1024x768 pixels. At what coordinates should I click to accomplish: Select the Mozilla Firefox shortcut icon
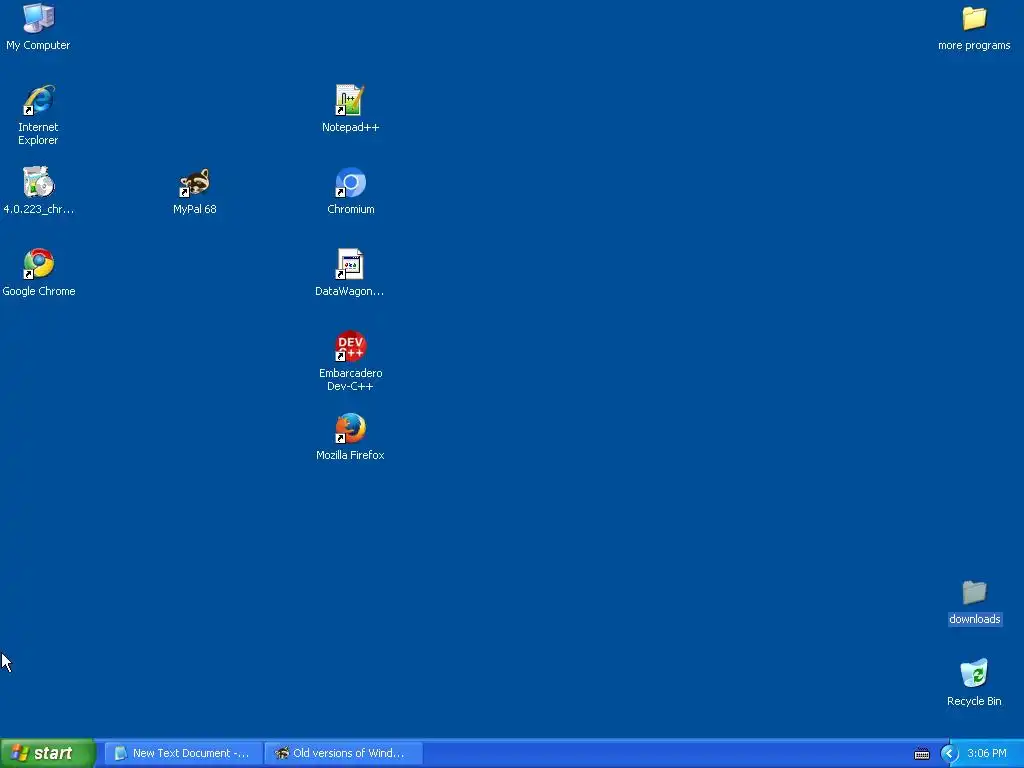pos(350,428)
